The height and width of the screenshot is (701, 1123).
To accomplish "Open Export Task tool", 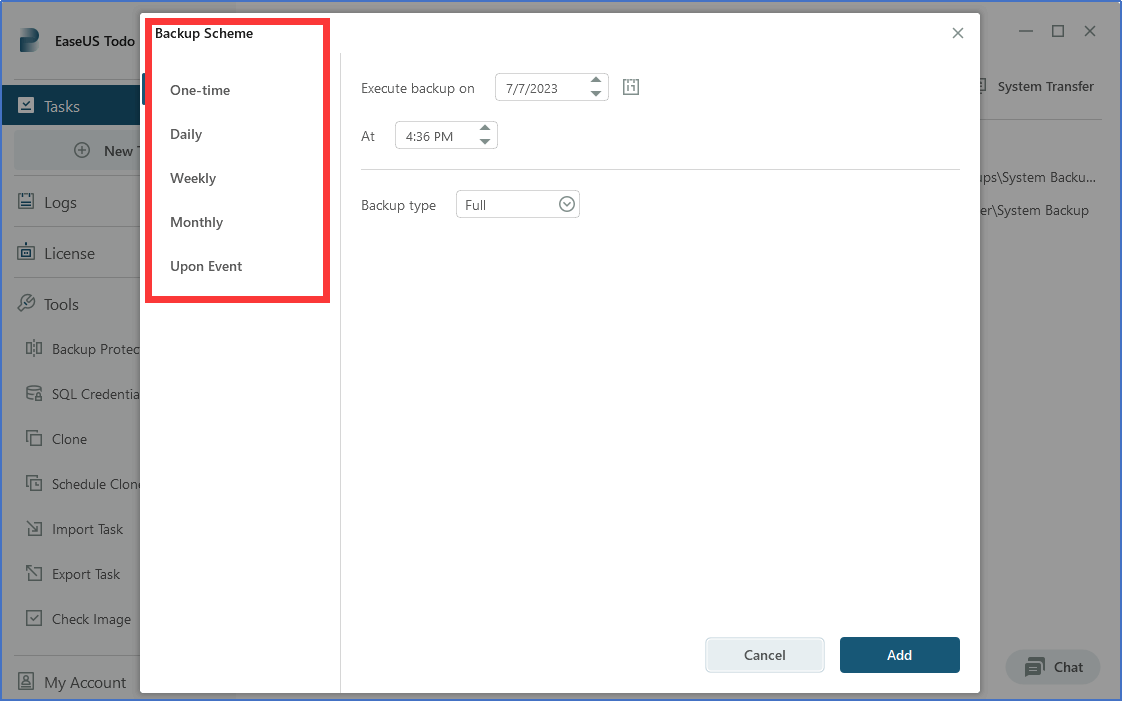I will pos(86,574).
